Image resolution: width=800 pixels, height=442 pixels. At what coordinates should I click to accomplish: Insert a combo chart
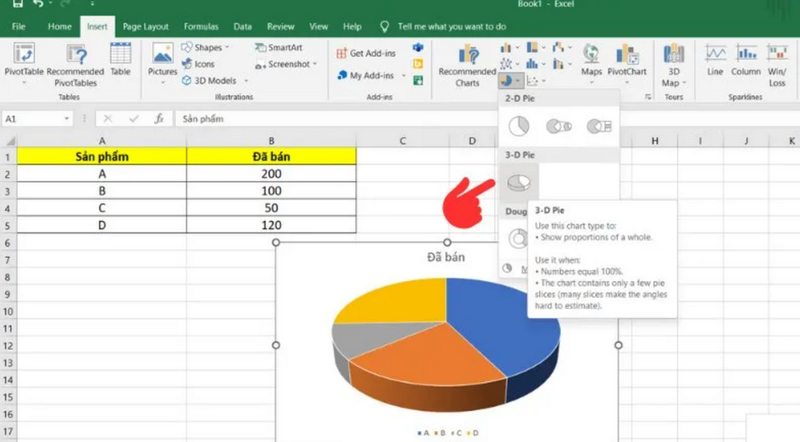click(x=562, y=64)
